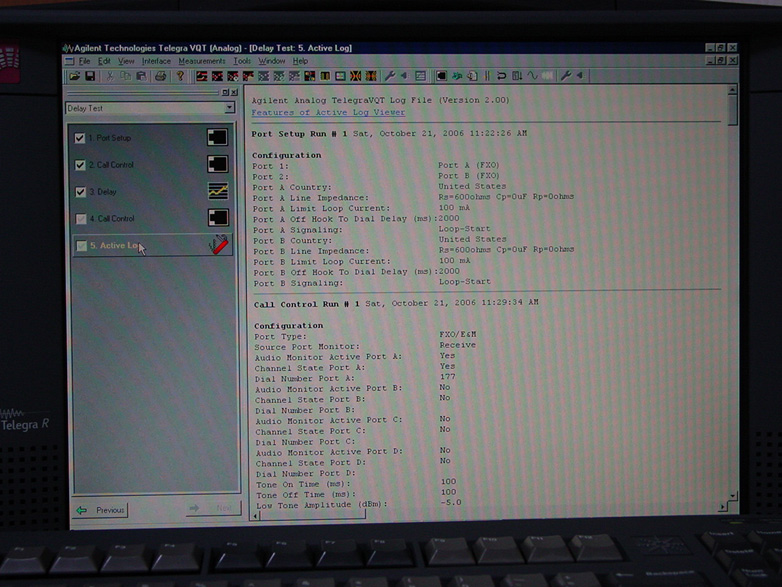
Task: Click the document icon left of File menu
Action: click(70, 61)
